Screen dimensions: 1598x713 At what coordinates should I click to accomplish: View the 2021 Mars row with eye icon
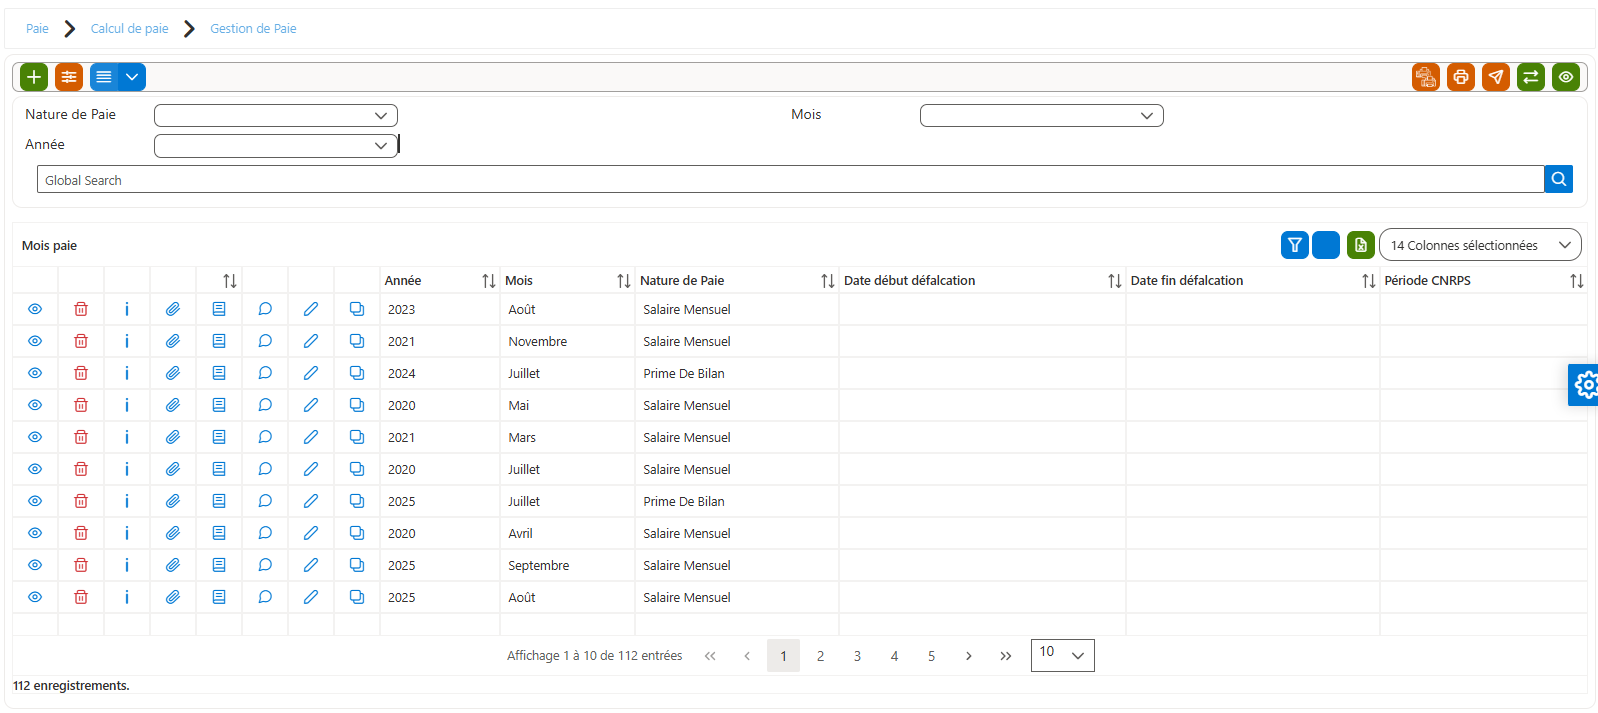click(35, 437)
